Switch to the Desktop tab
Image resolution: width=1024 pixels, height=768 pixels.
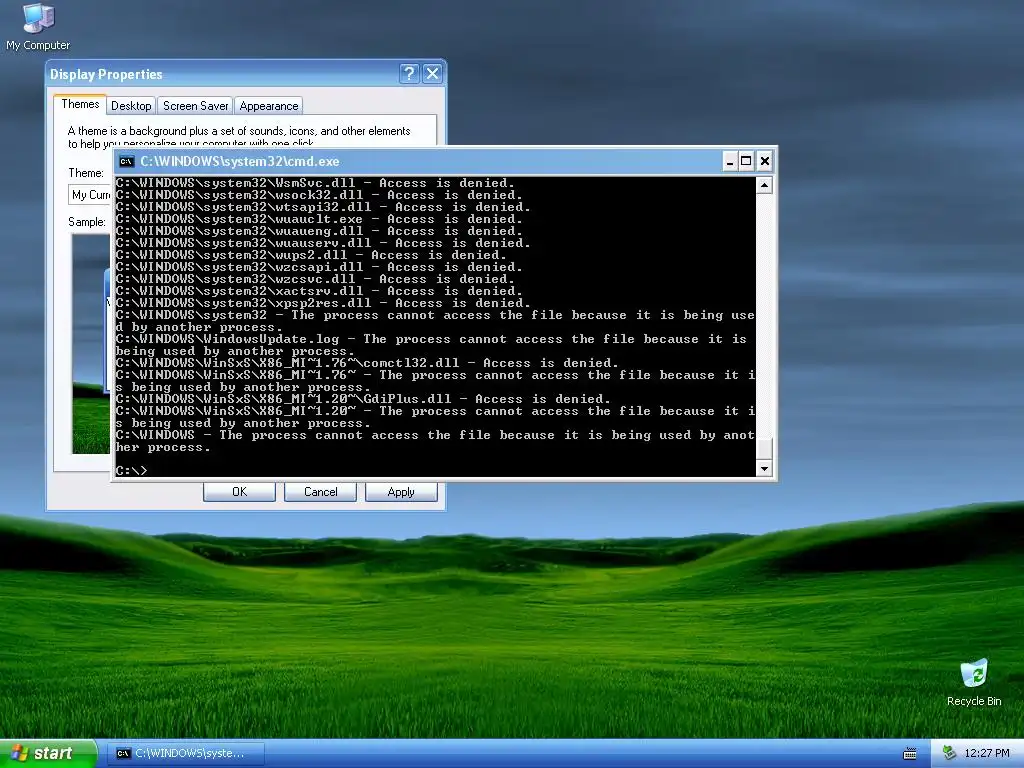click(x=131, y=106)
